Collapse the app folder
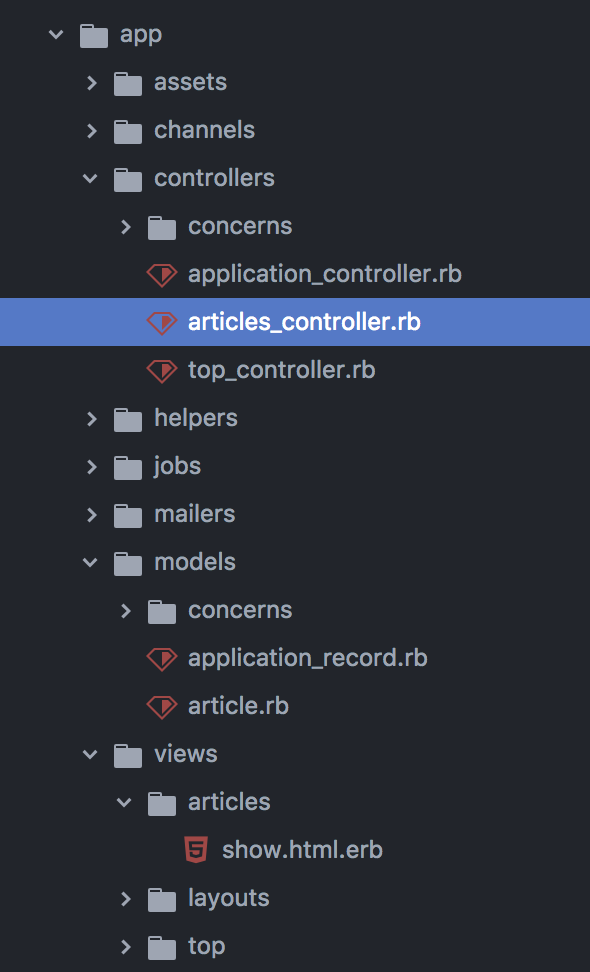 [x=56, y=34]
